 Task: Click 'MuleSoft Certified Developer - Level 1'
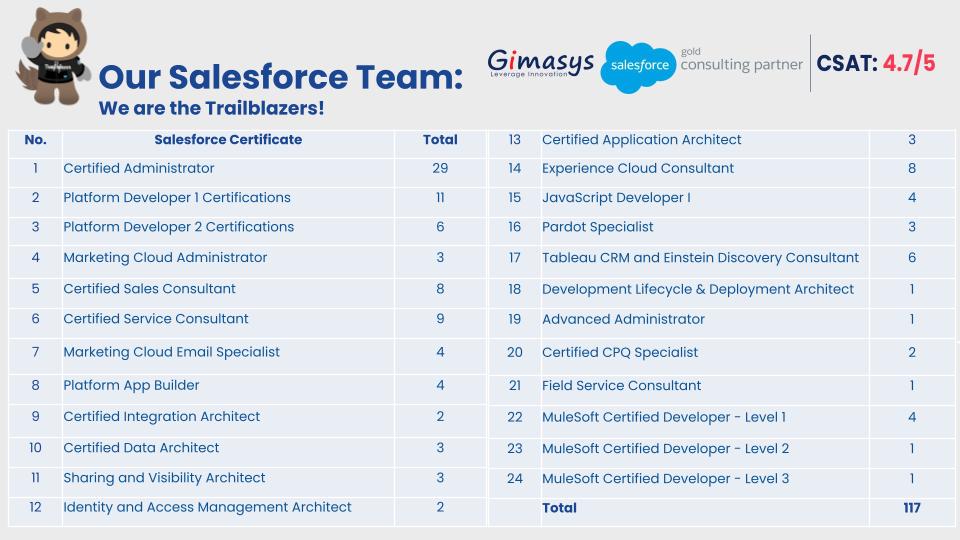[x=664, y=418]
